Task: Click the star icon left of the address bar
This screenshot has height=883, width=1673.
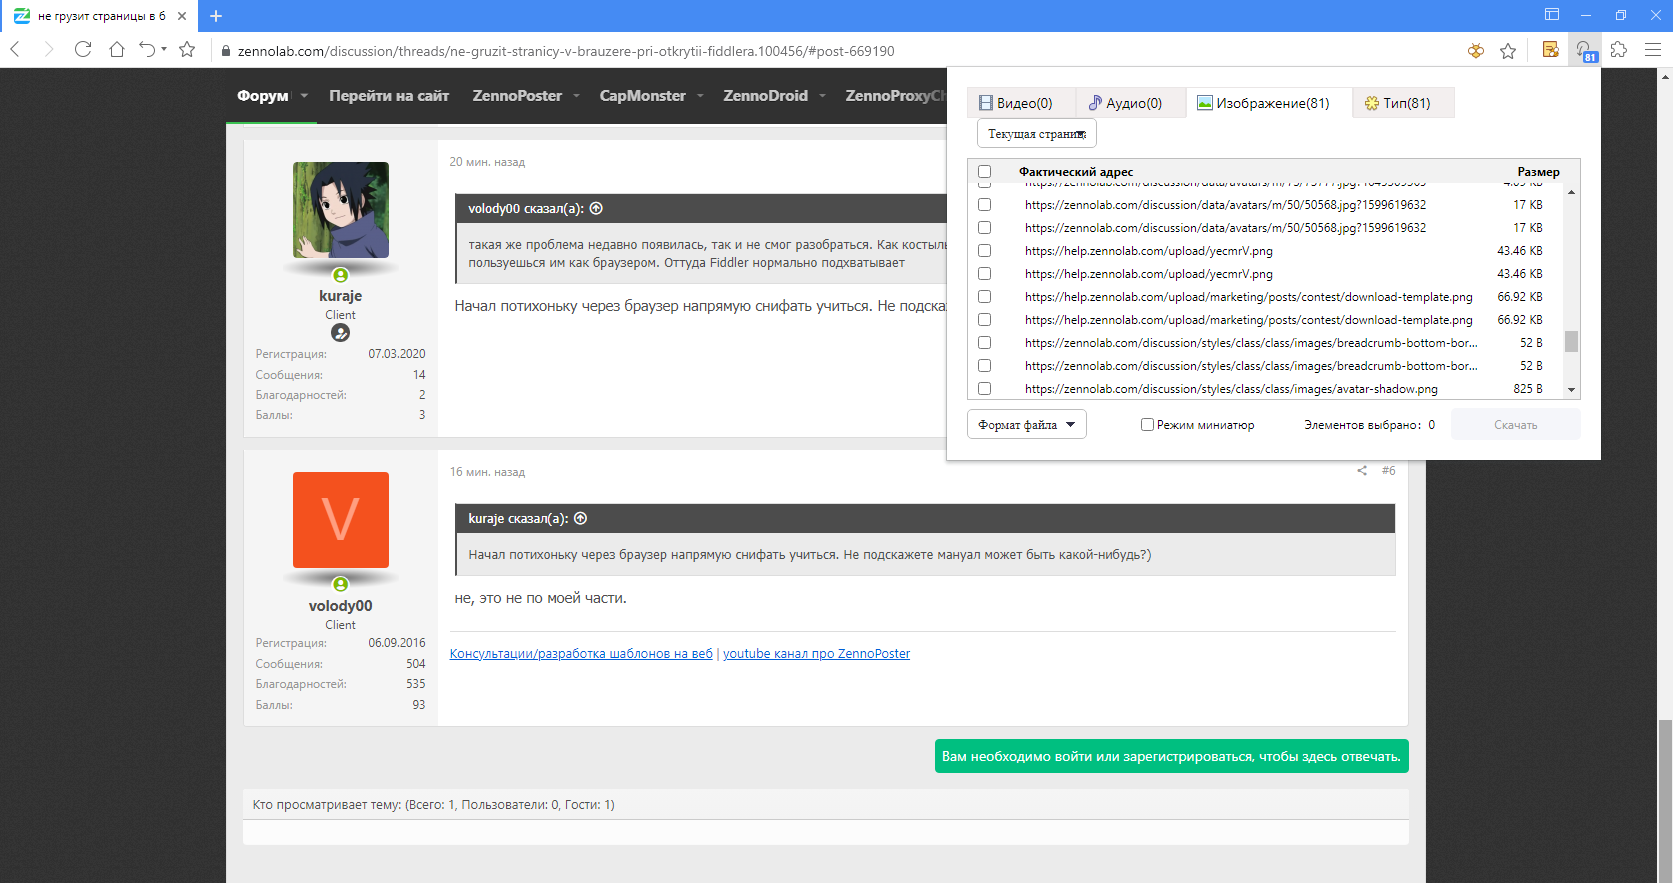Action: click(187, 49)
